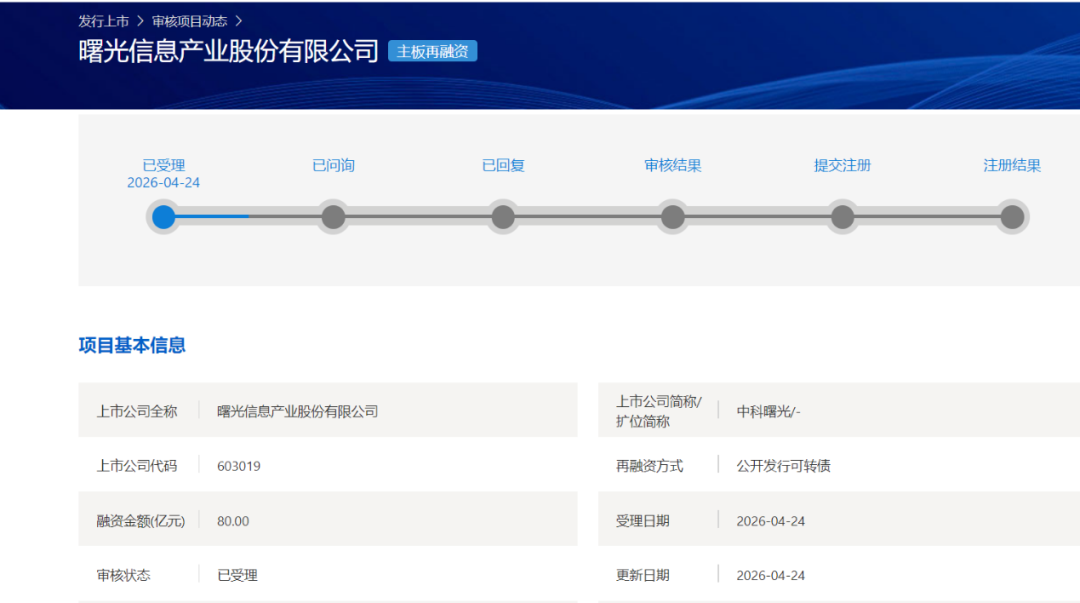Click the chevron arrow after 审核项目动态
1080x603 pixels.
click(239, 21)
